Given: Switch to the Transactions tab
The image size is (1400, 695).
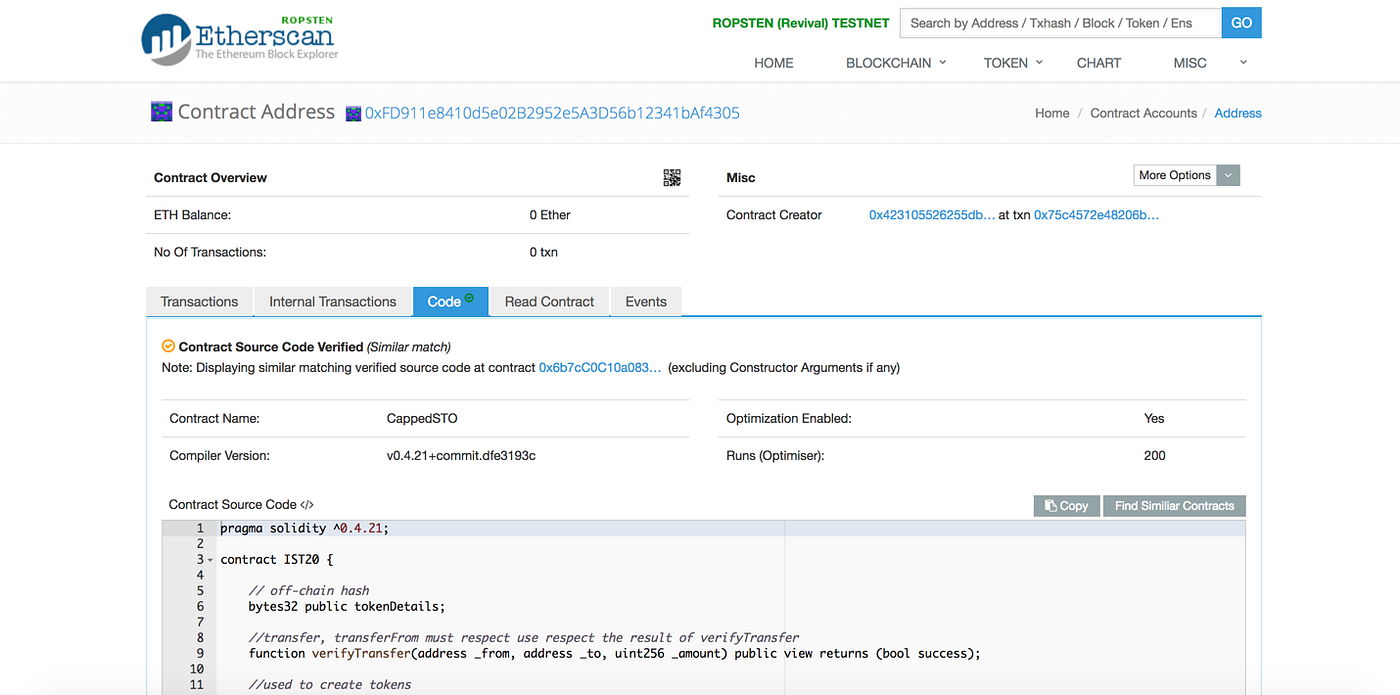Looking at the screenshot, I should tap(199, 301).
